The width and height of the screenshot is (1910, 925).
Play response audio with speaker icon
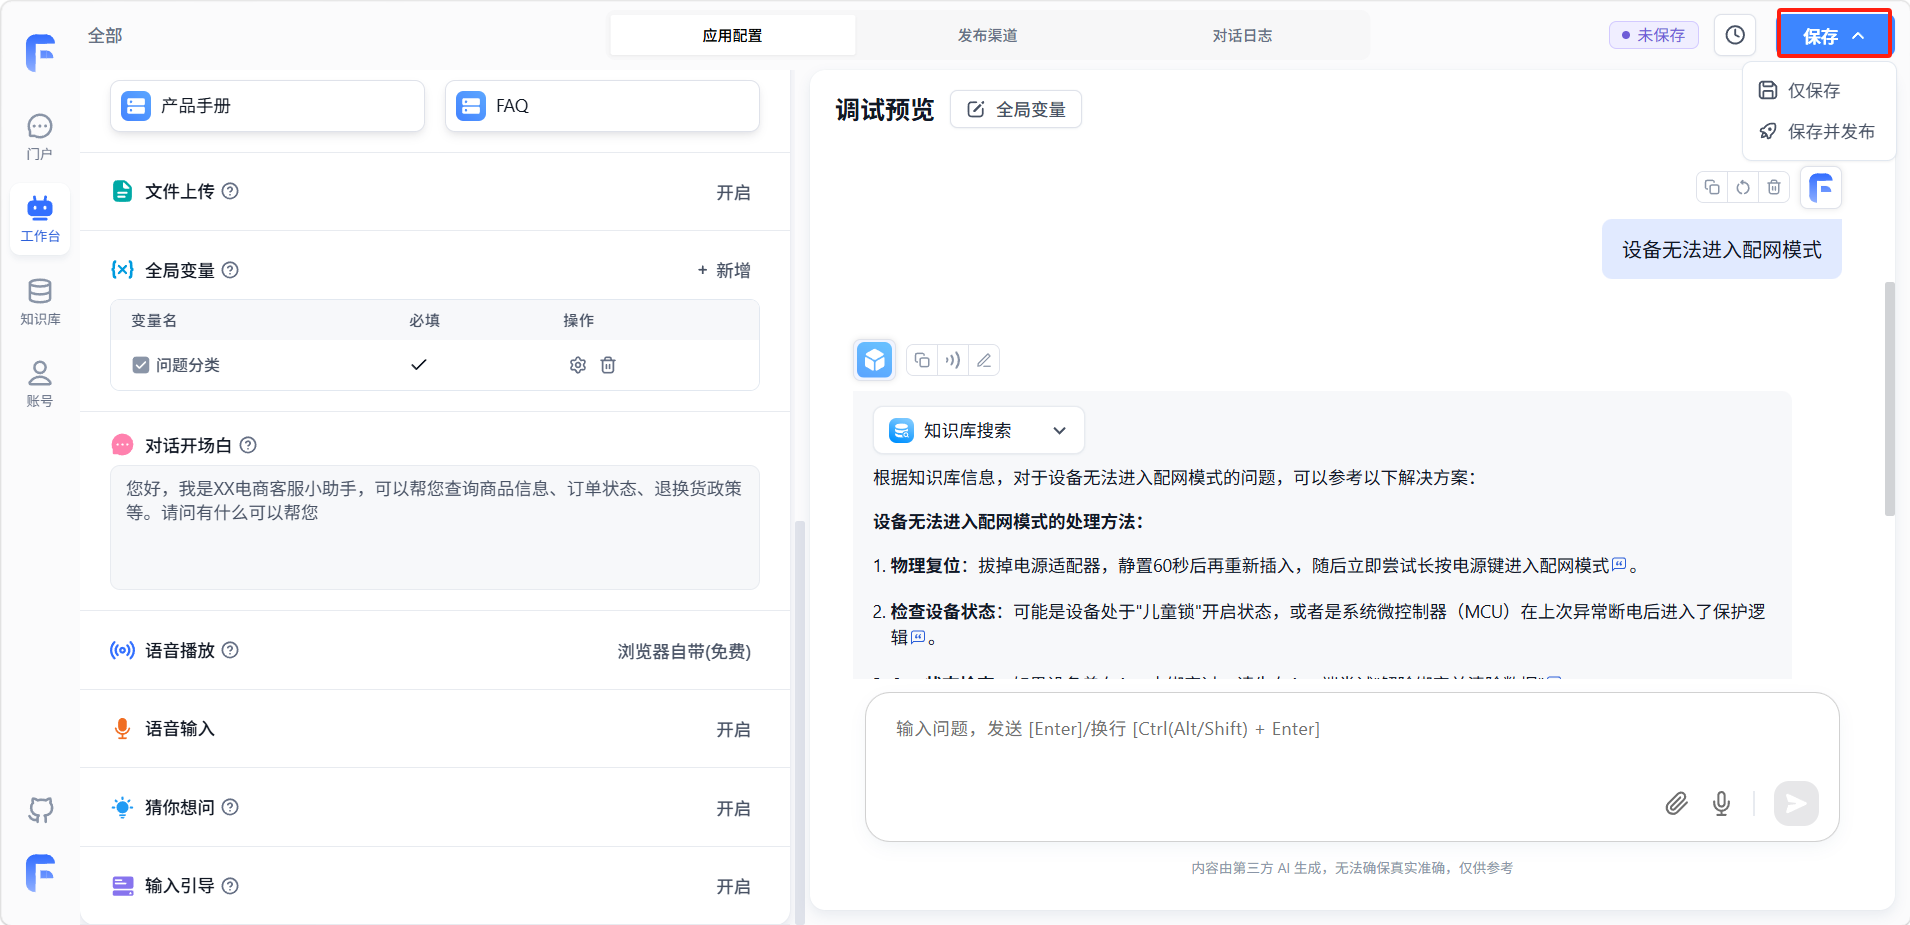pyautogui.click(x=953, y=360)
